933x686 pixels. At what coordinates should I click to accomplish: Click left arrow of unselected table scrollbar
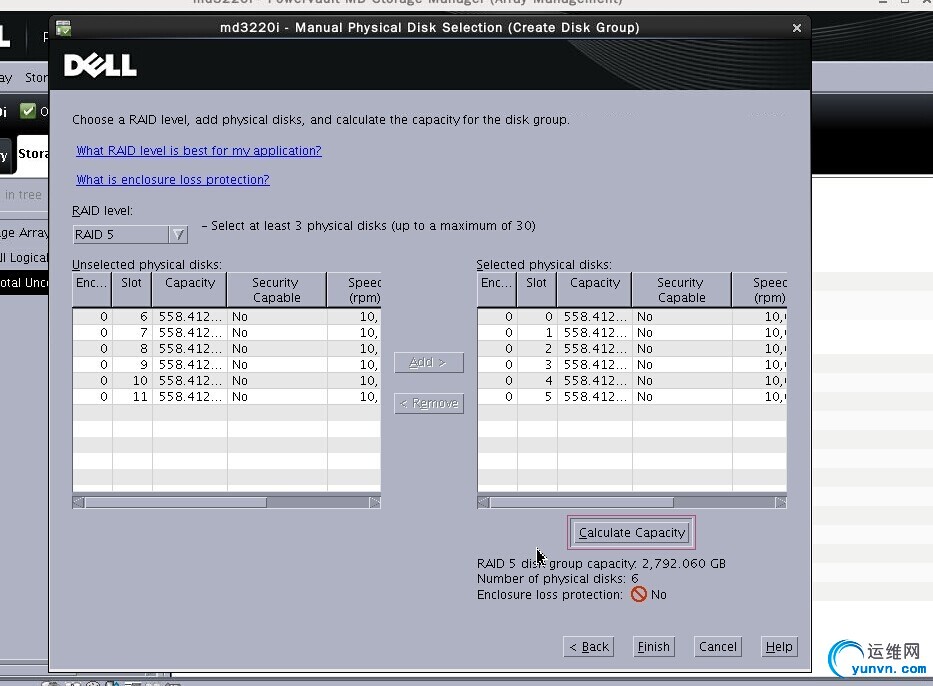pyautogui.click(x=79, y=503)
